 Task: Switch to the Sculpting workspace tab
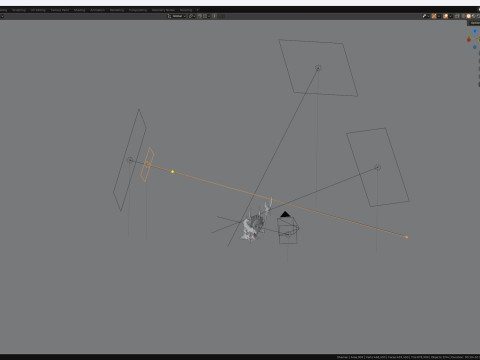19,10
